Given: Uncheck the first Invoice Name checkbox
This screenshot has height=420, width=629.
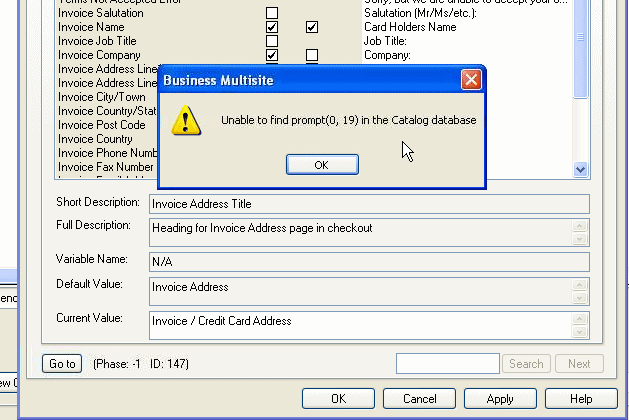Looking at the screenshot, I should (272, 27).
